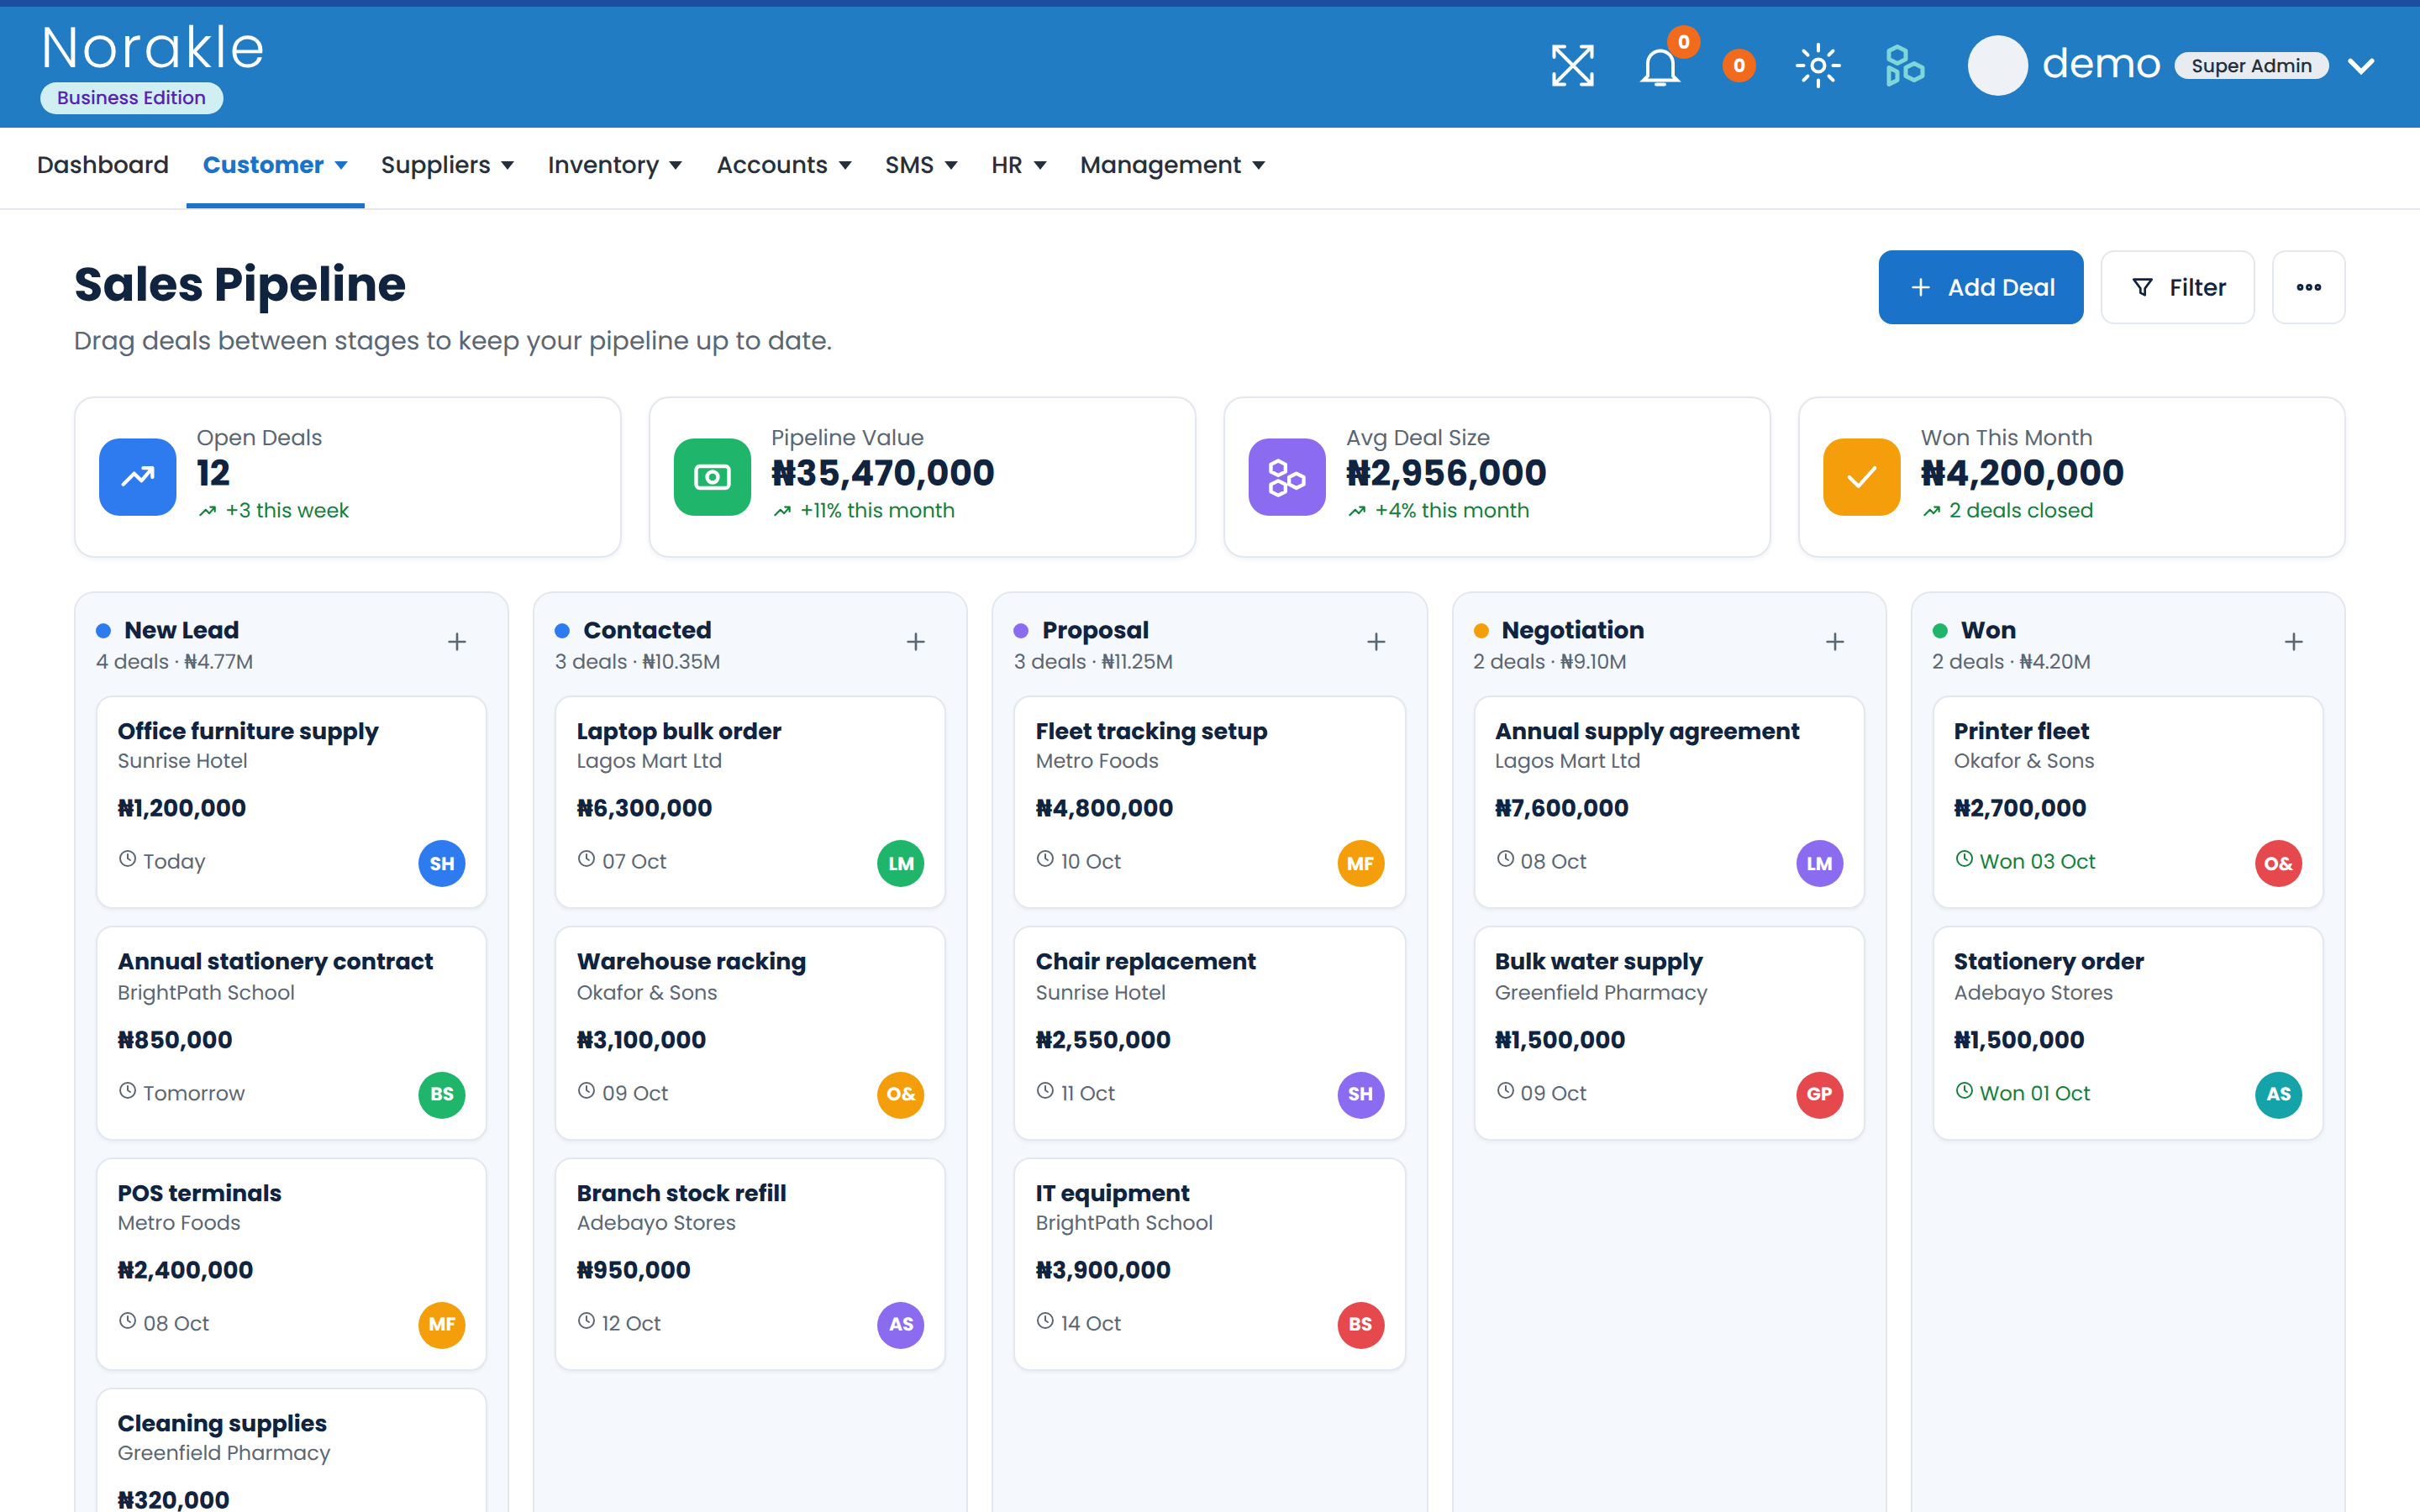Open the Accounts dropdown menu
2420x1512 pixels.
coord(784,165)
